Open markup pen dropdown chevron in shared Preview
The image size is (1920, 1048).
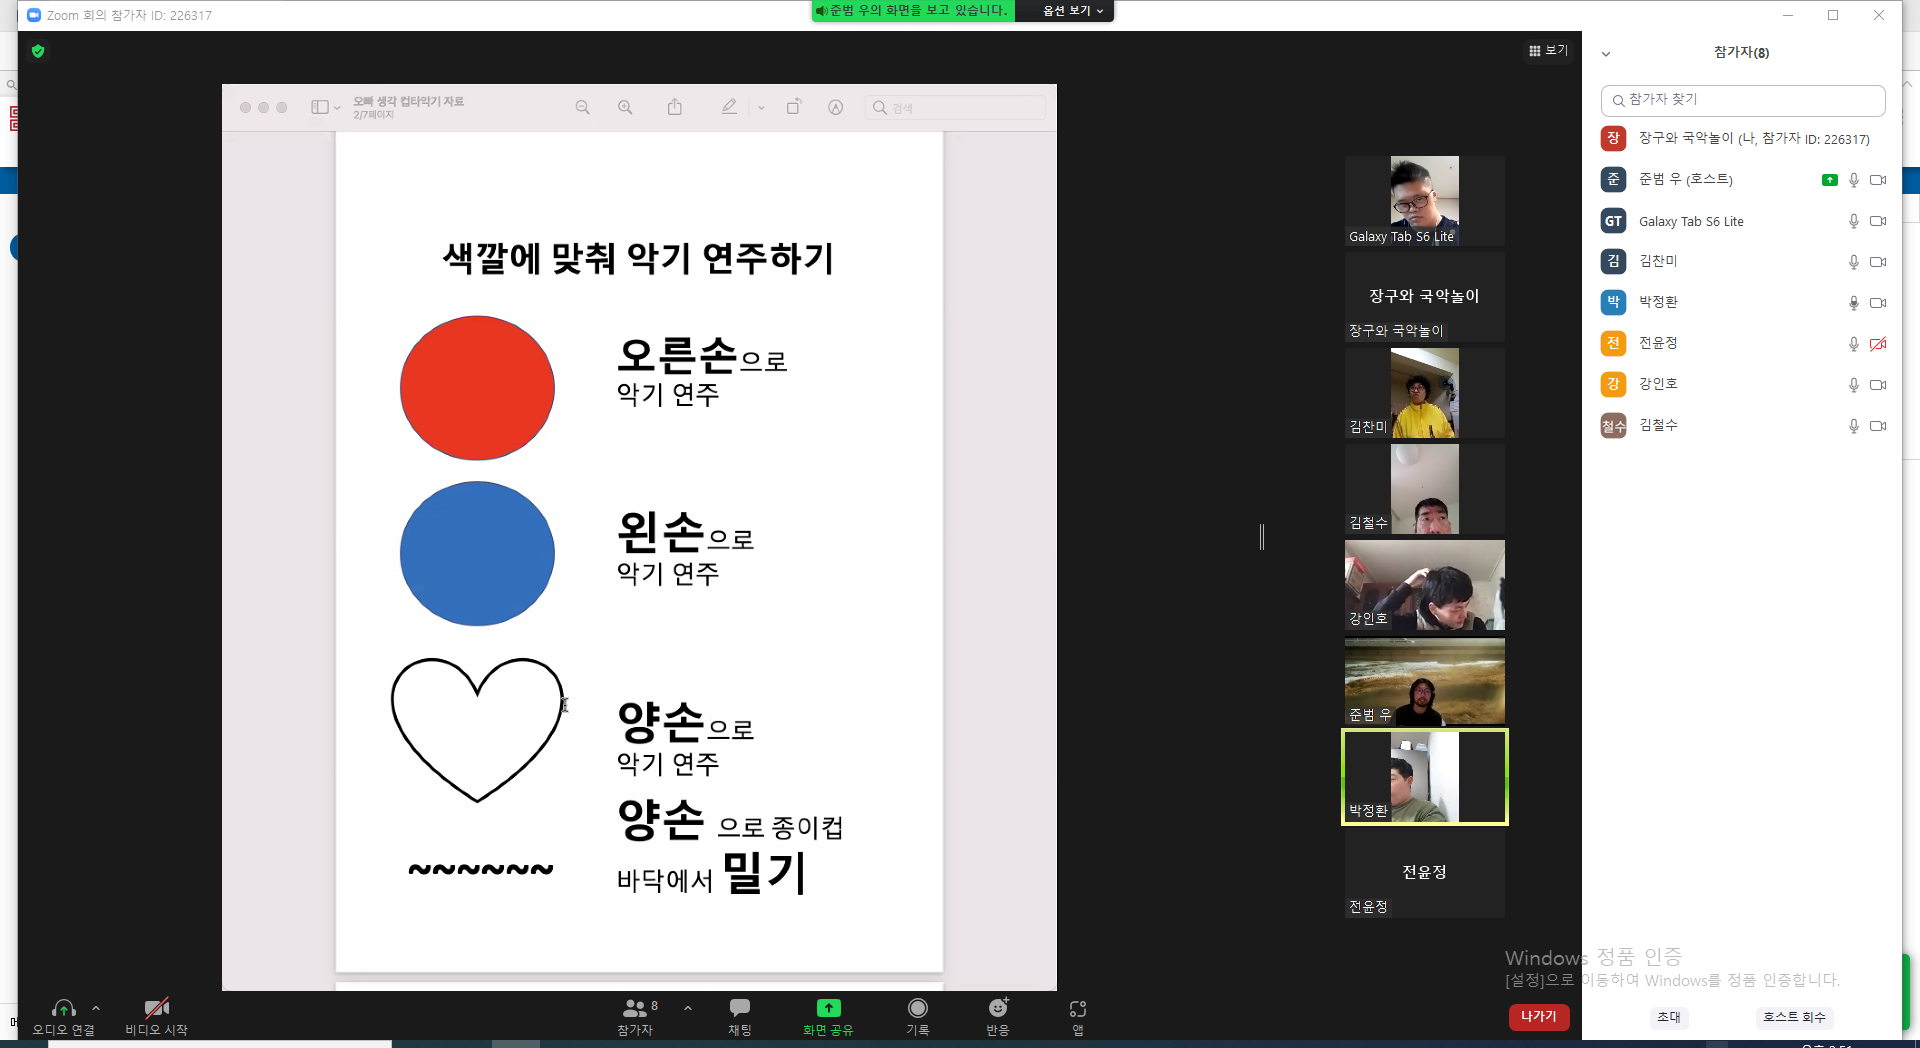coord(761,108)
